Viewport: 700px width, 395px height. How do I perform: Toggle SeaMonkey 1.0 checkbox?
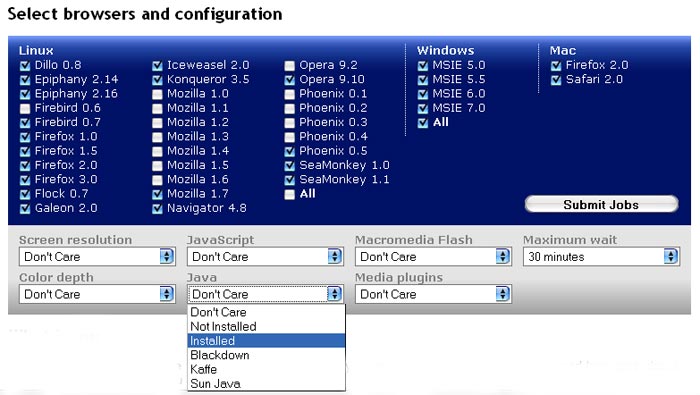tap(290, 166)
